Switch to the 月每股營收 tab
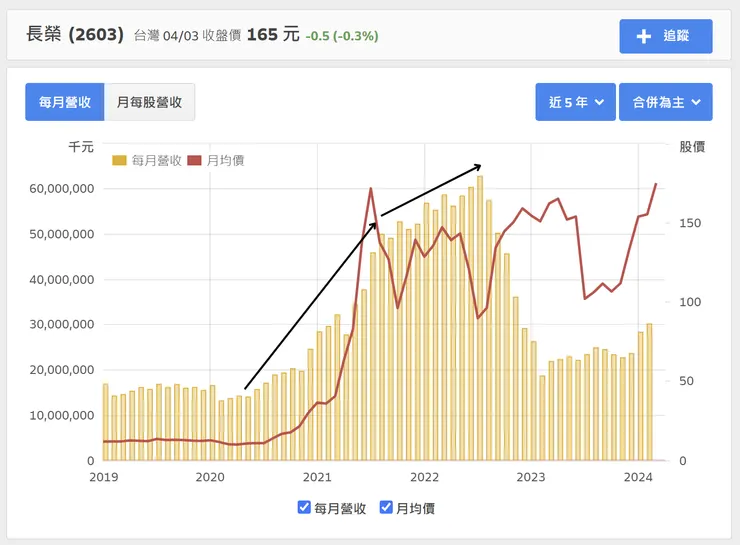This screenshot has width=740, height=545. click(x=149, y=102)
